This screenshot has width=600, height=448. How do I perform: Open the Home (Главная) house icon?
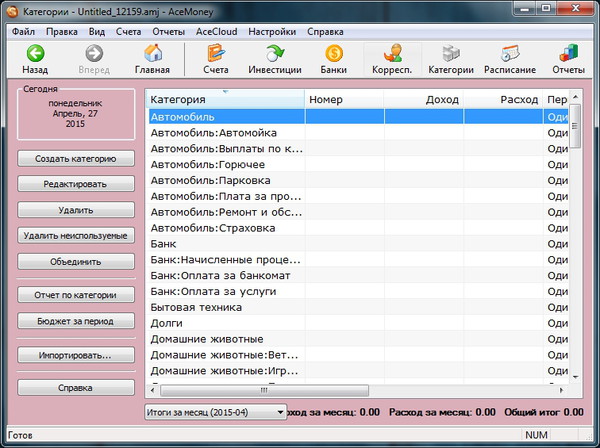(x=153, y=54)
